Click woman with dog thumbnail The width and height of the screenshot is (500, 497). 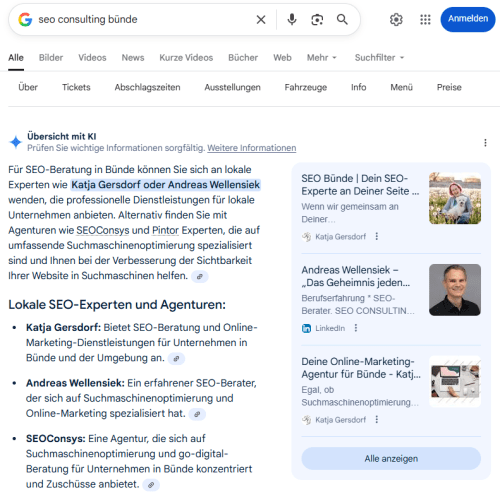[x=455, y=198]
